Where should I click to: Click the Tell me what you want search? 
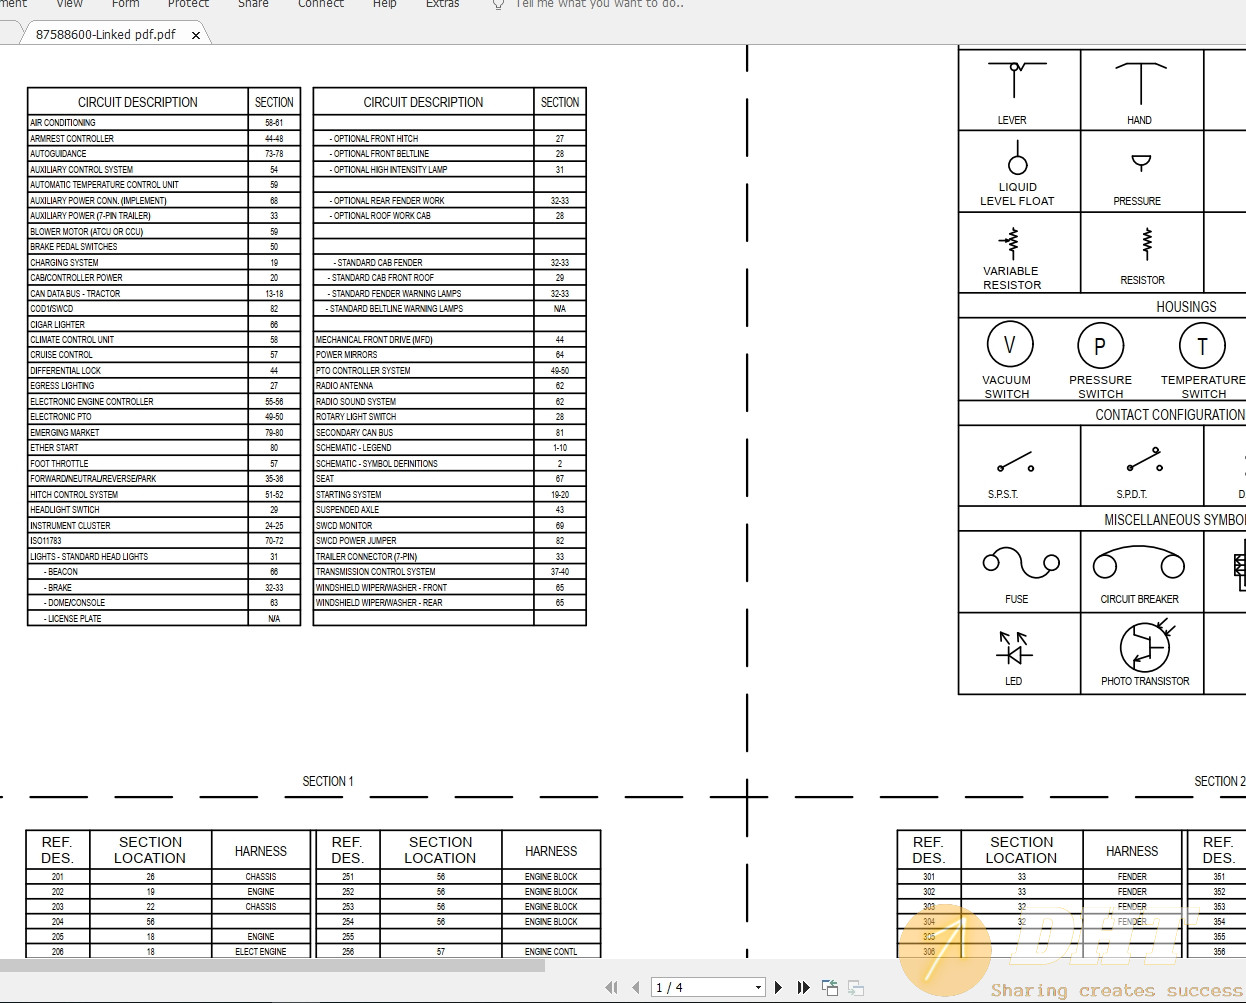pos(598,4)
